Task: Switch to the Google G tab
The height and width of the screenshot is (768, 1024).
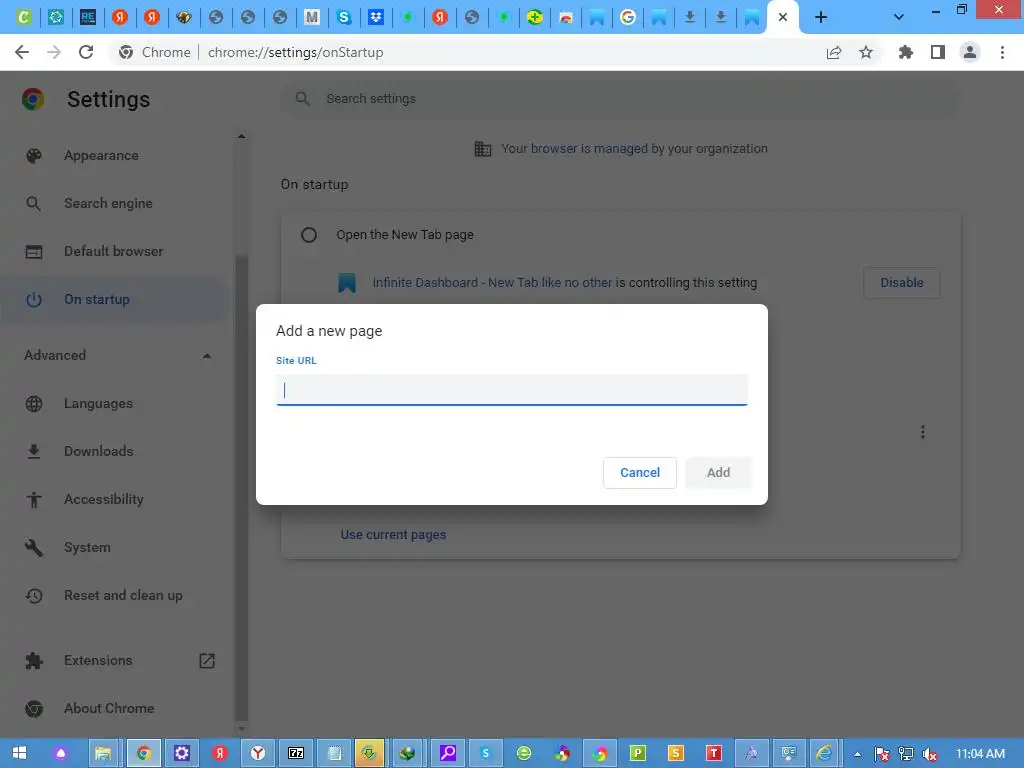Action: pos(628,18)
